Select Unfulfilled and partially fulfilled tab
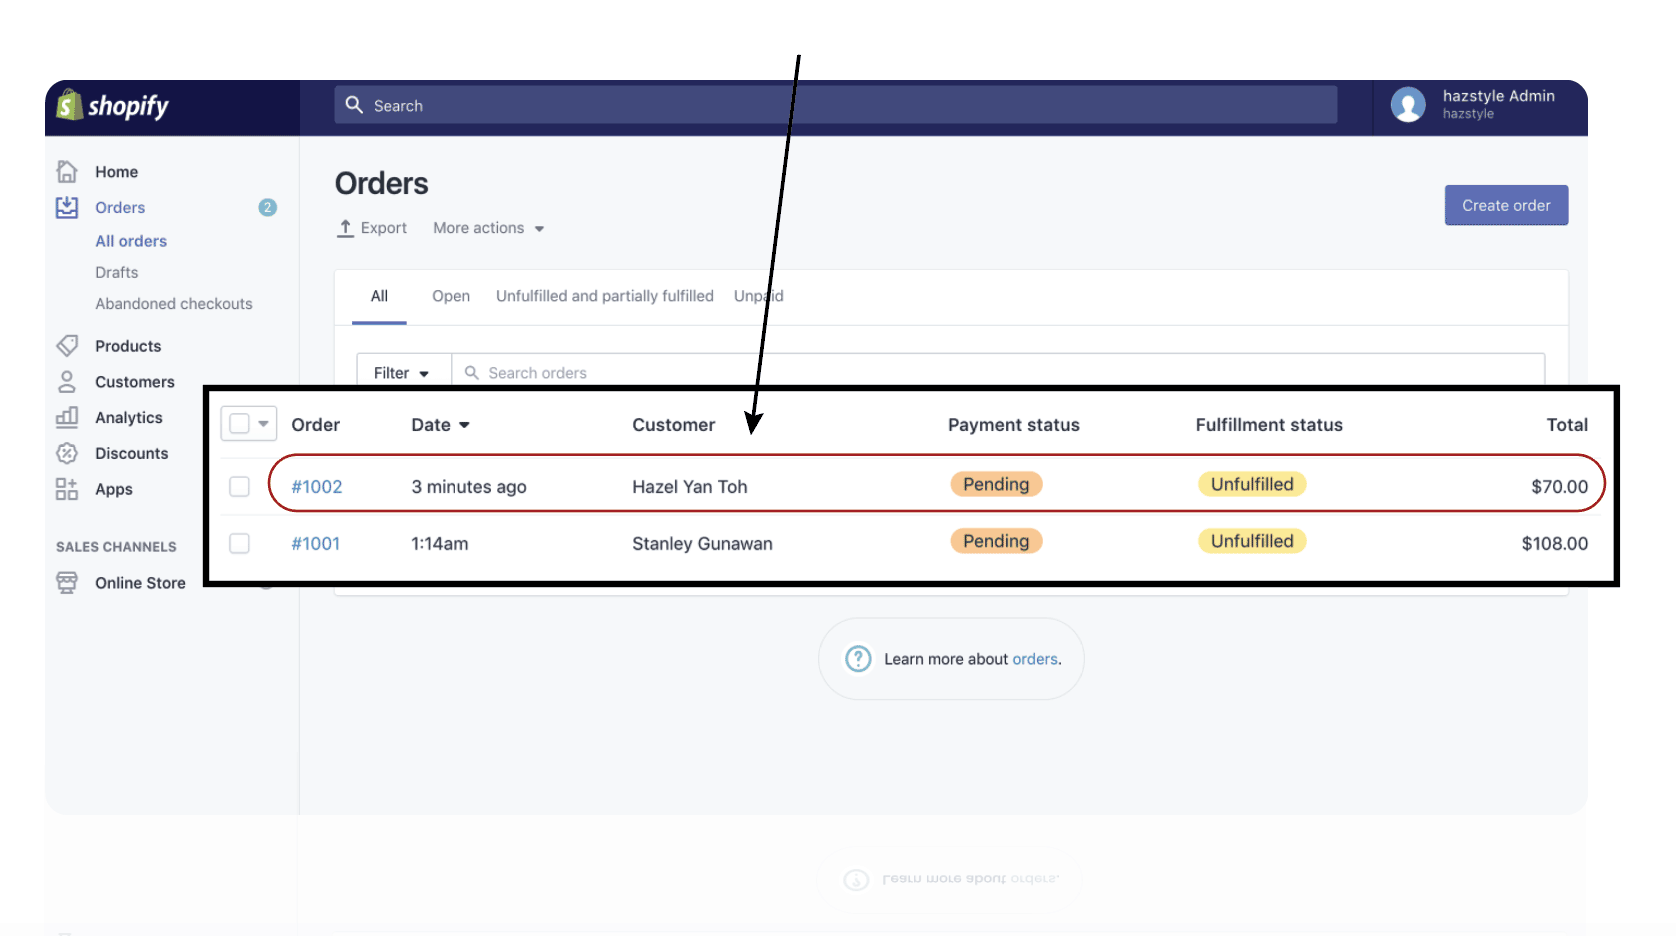1676x936 pixels. click(604, 296)
